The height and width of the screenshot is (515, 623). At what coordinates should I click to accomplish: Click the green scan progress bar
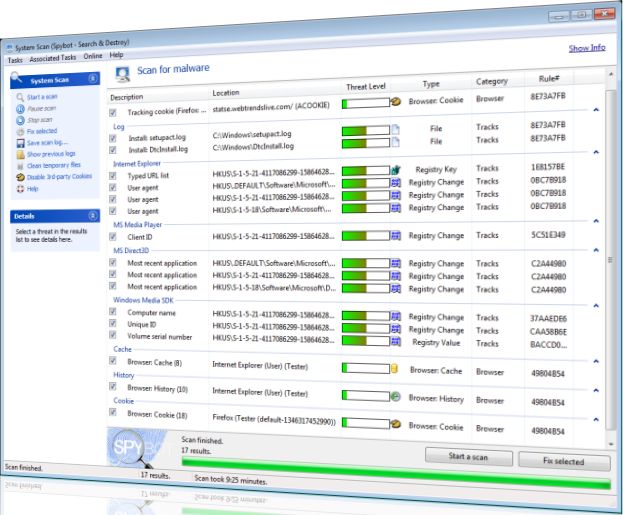(396, 473)
